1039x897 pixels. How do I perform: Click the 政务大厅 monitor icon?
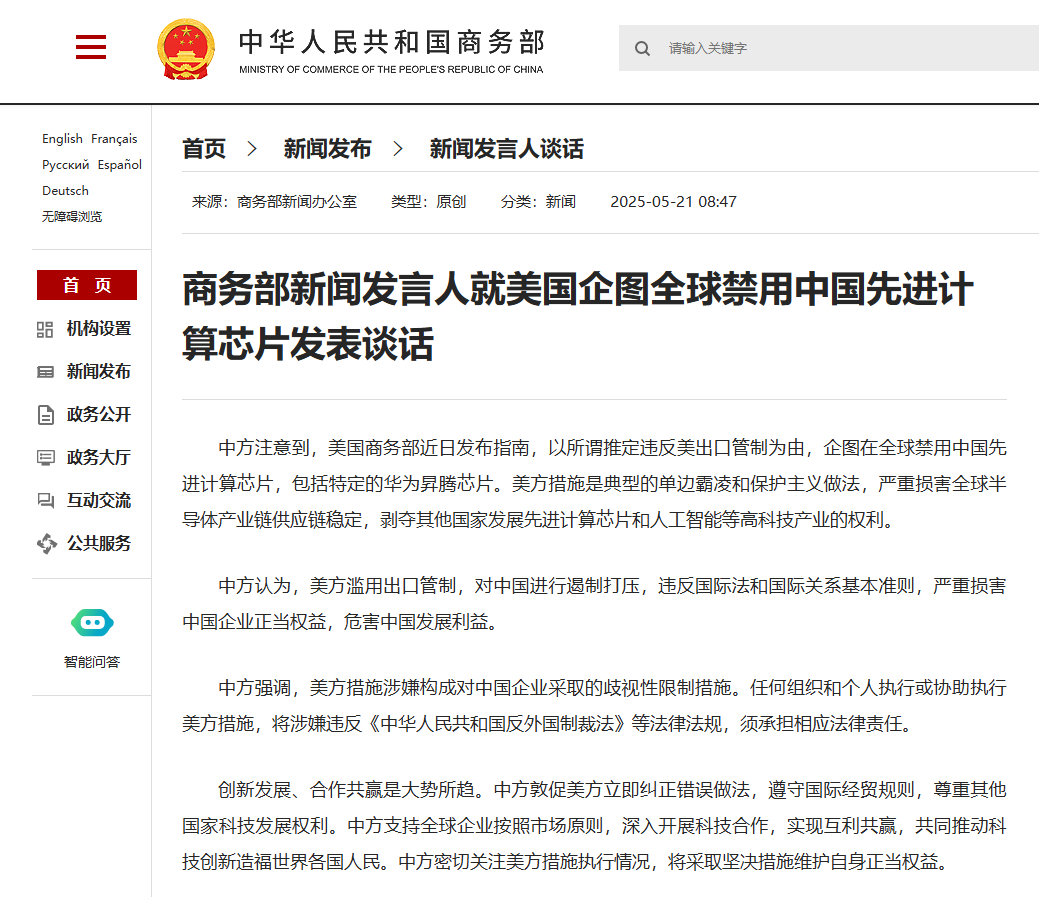click(45, 458)
